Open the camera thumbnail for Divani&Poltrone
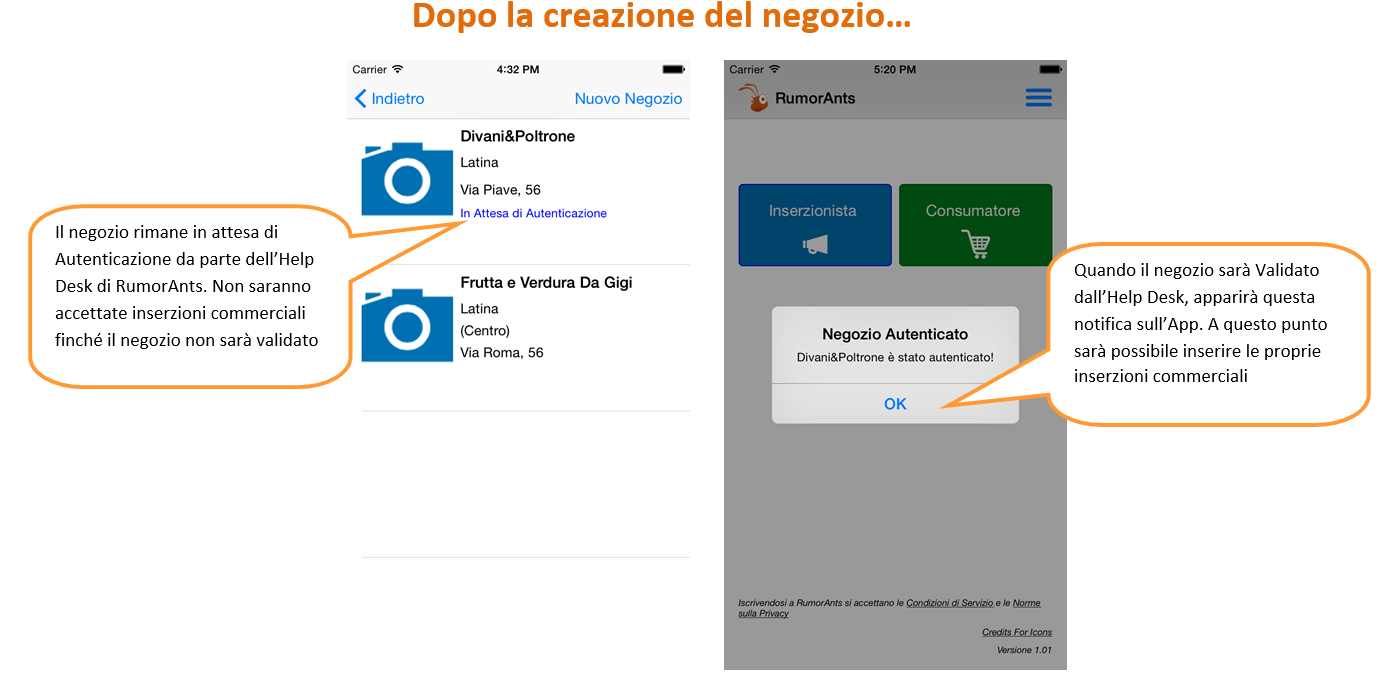This screenshot has height=683, width=1380. click(x=407, y=179)
